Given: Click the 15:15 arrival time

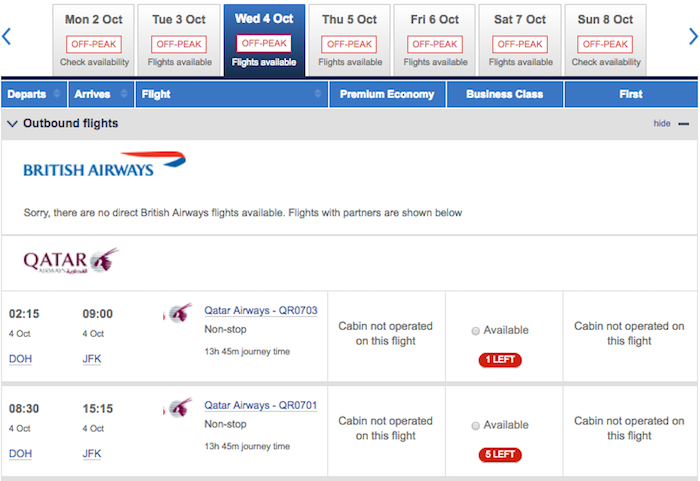Looking at the screenshot, I should [x=98, y=409].
